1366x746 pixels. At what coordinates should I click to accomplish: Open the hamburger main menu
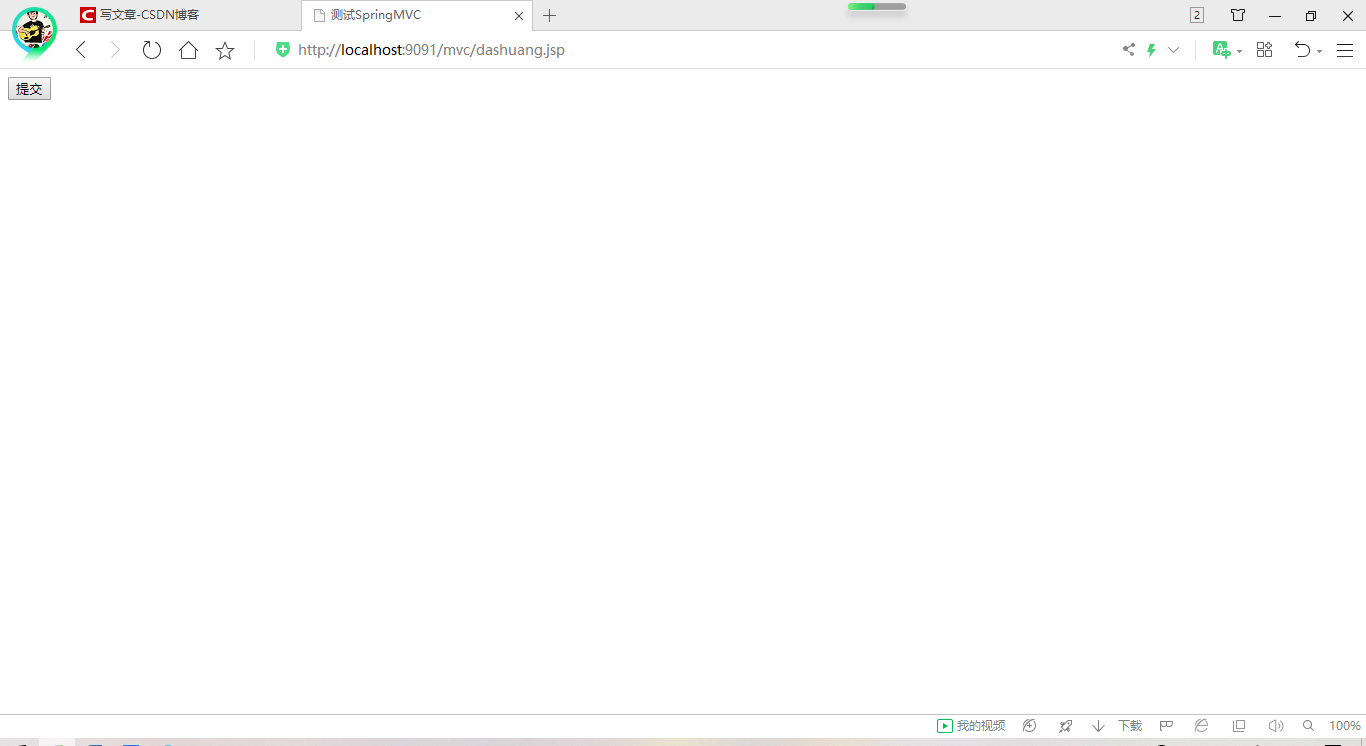[1345, 50]
